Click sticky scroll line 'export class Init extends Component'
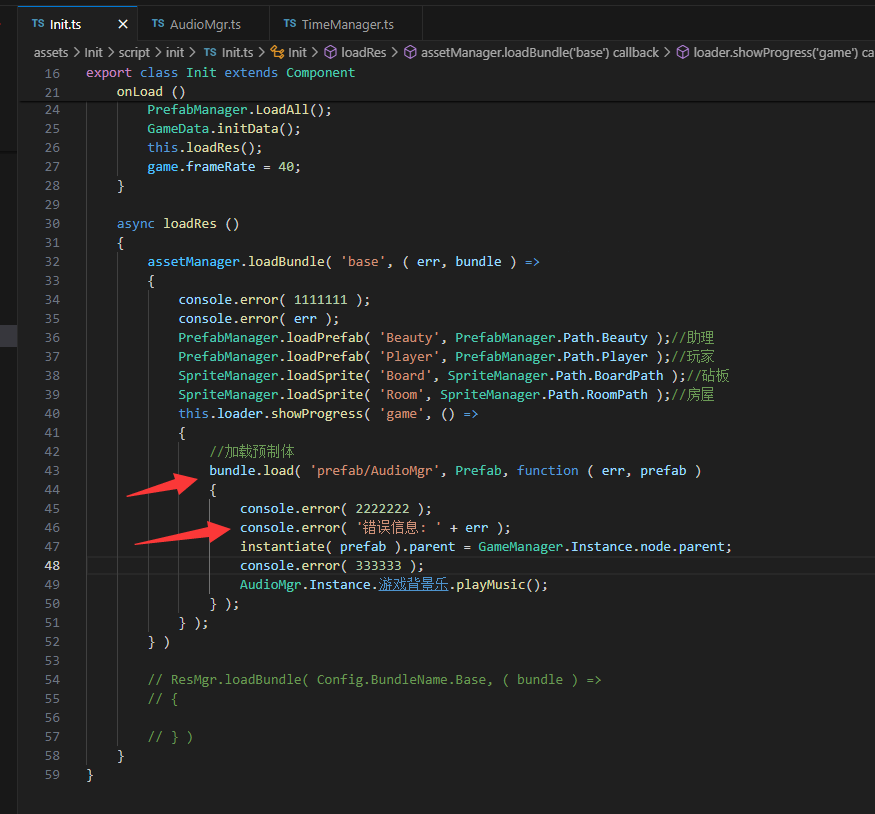Image resolution: width=875 pixels, height=814 pixels. (x=220, y=73)
